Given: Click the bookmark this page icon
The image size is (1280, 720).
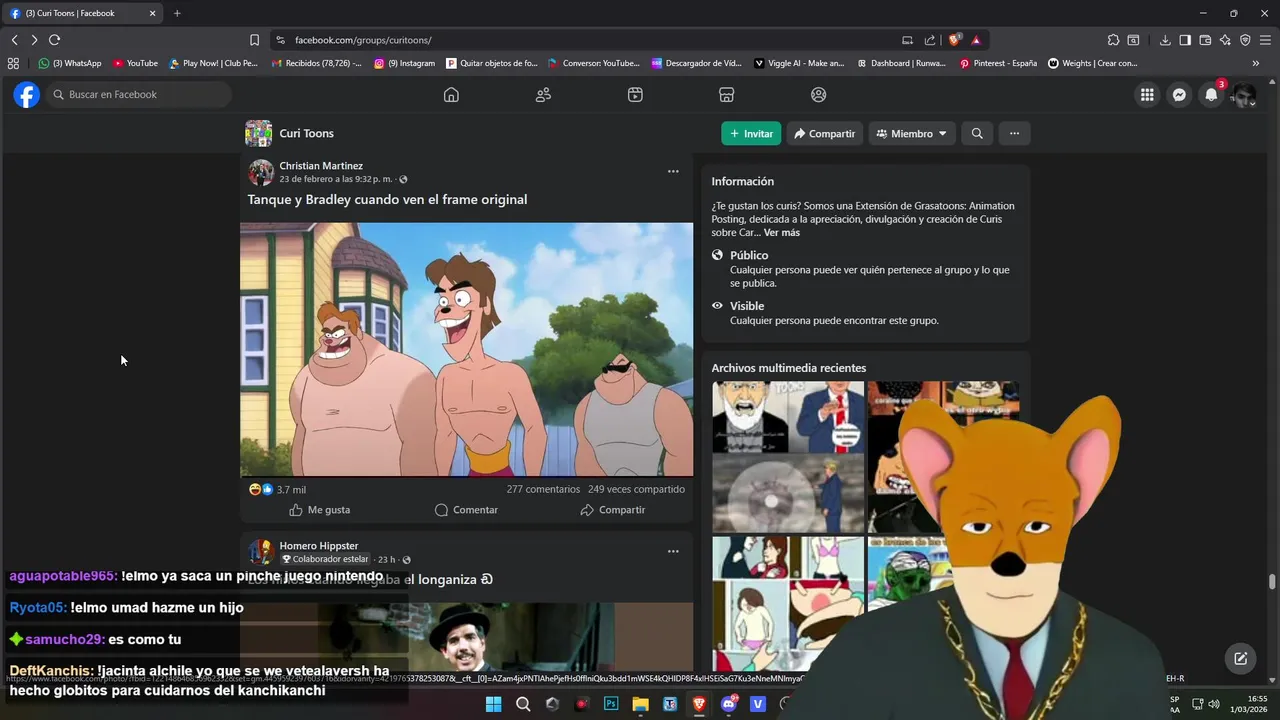Looking at the screenshot, I should point(254,40).
